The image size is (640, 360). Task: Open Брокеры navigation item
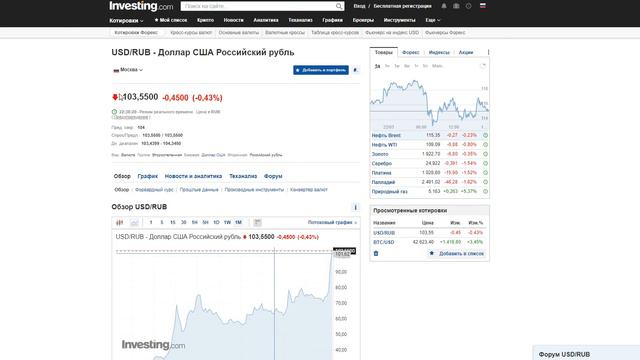(363, 20)
